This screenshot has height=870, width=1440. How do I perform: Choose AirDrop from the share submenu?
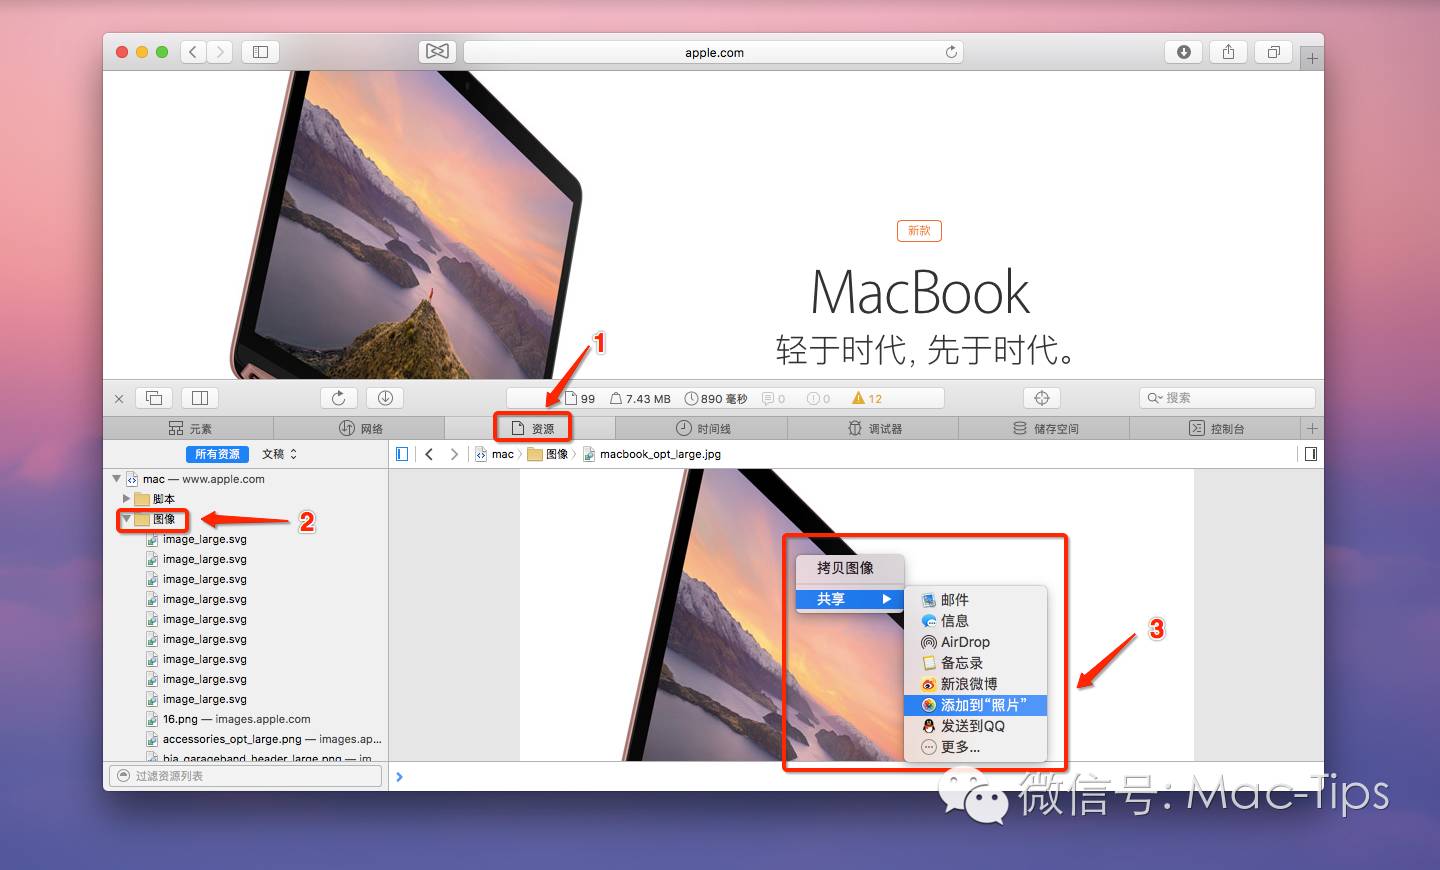tap(964, 642)
